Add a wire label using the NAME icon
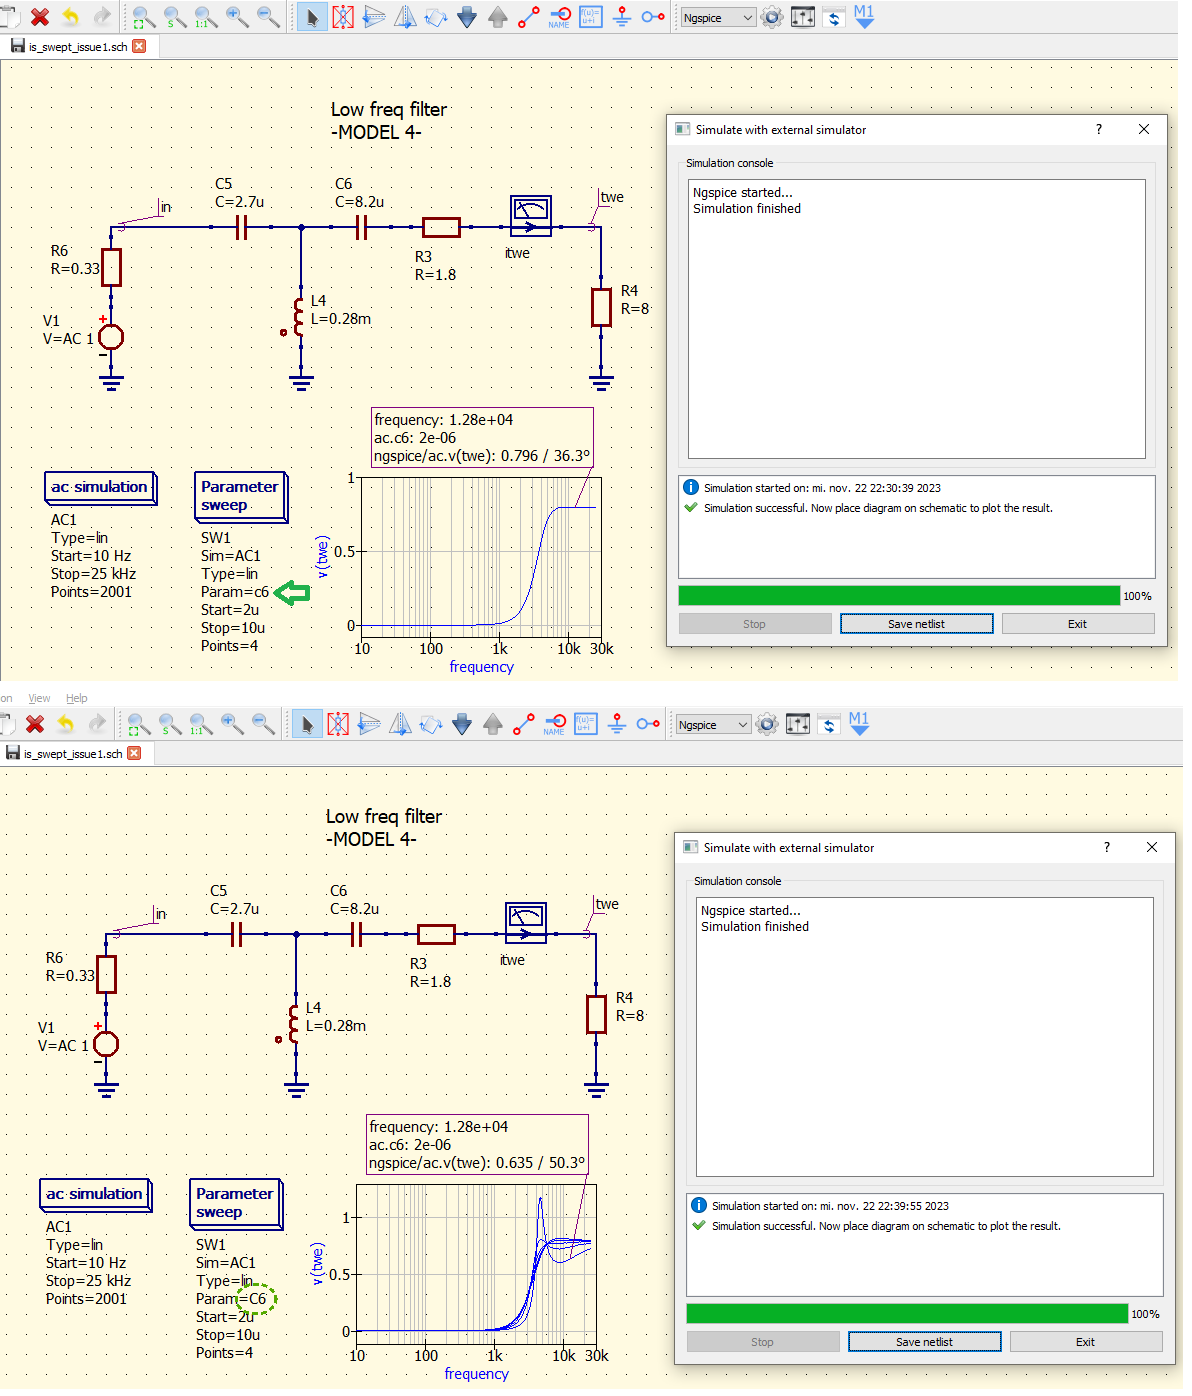 point(557,17)
